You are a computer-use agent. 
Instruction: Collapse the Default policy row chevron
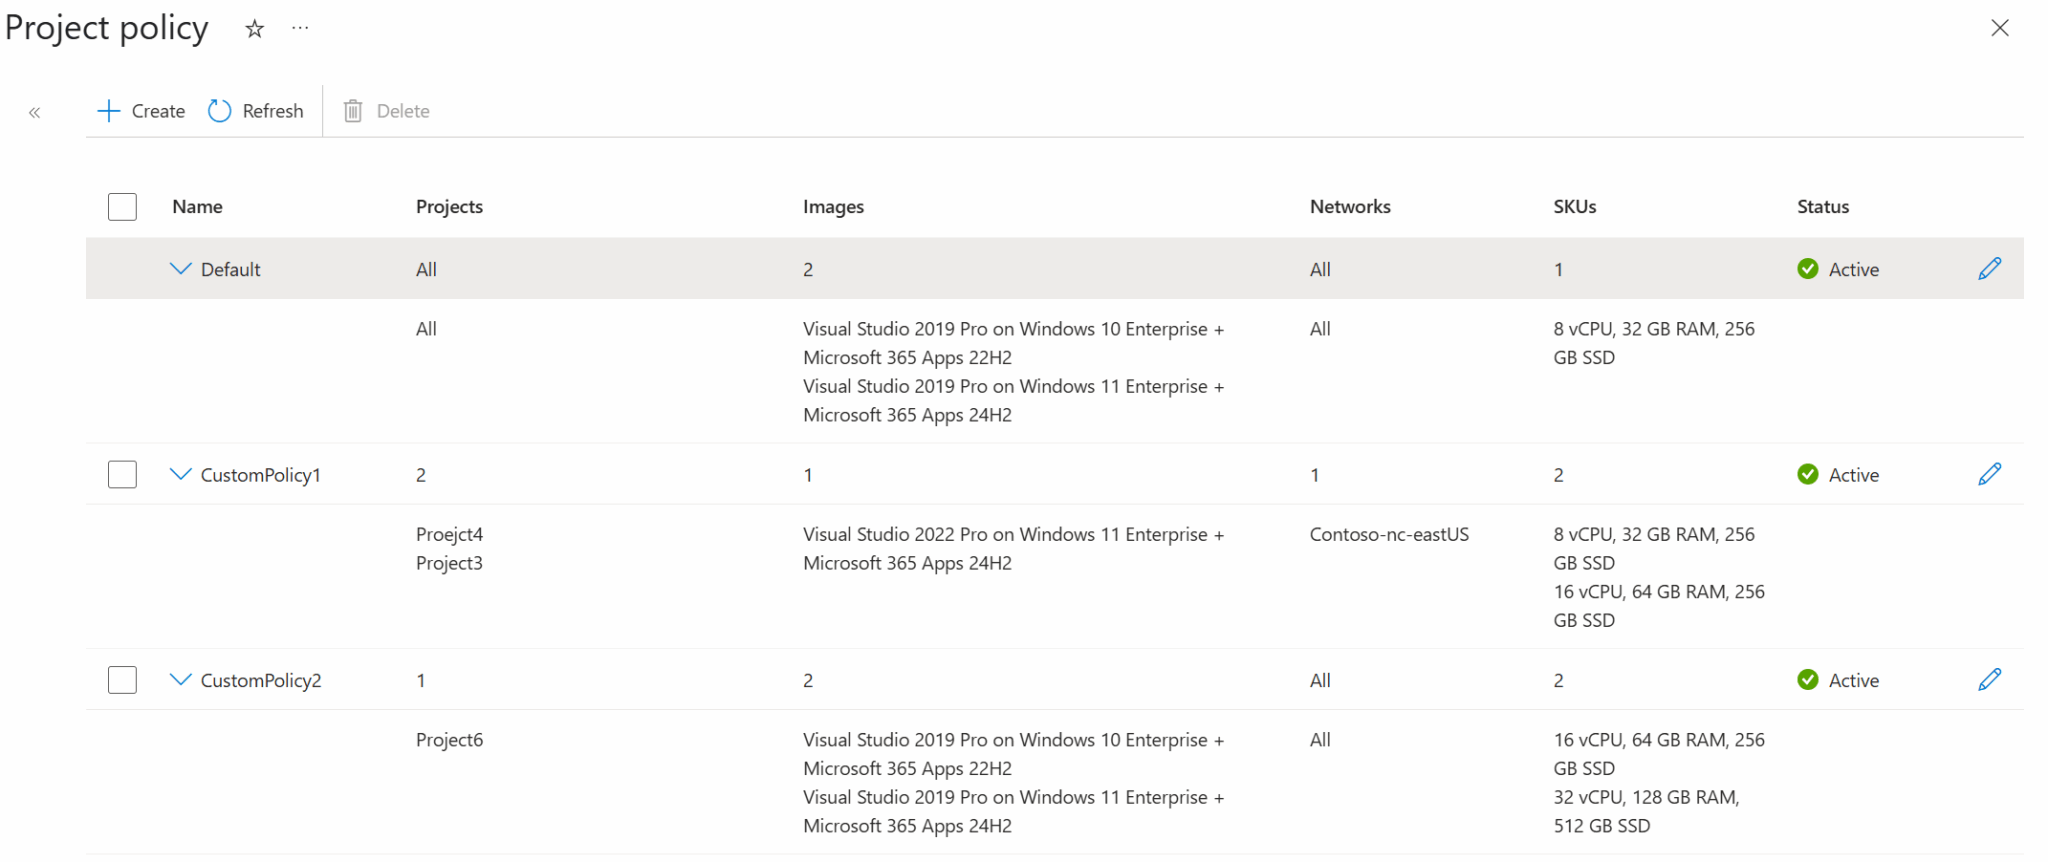(x=180, y=268)
